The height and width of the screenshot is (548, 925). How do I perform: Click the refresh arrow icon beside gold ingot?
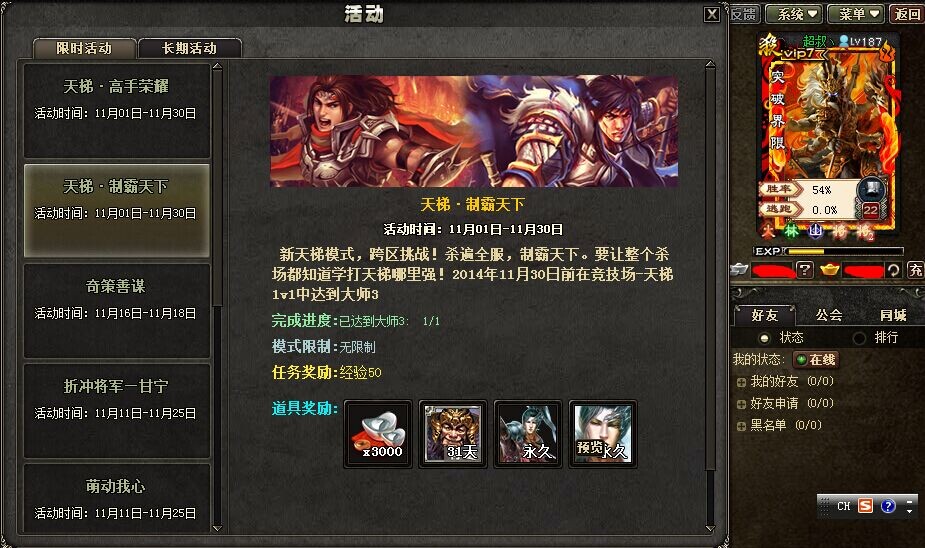click(x=893, y=270)
